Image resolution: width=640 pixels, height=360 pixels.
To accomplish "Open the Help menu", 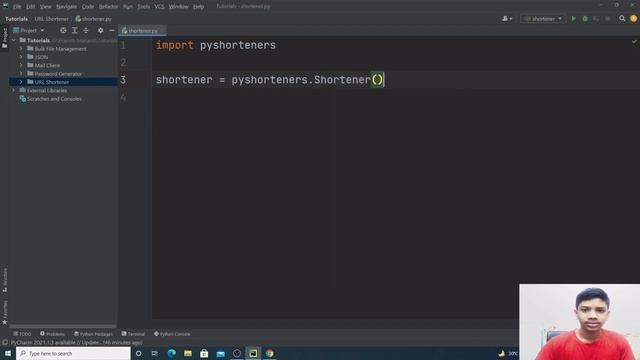I will coord(198,7).
